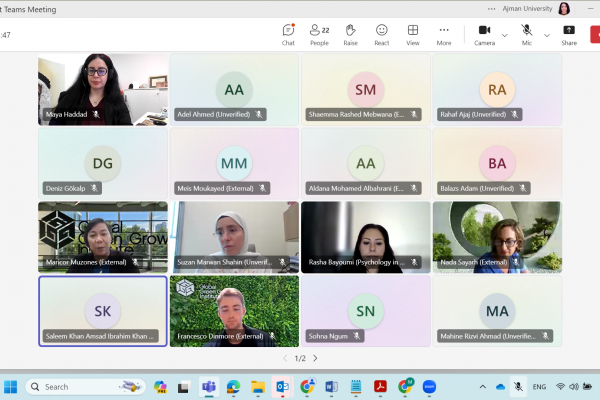Expand the Mic options dropdown arrow
Screen dimensions: 600x400
click(546, 35)
